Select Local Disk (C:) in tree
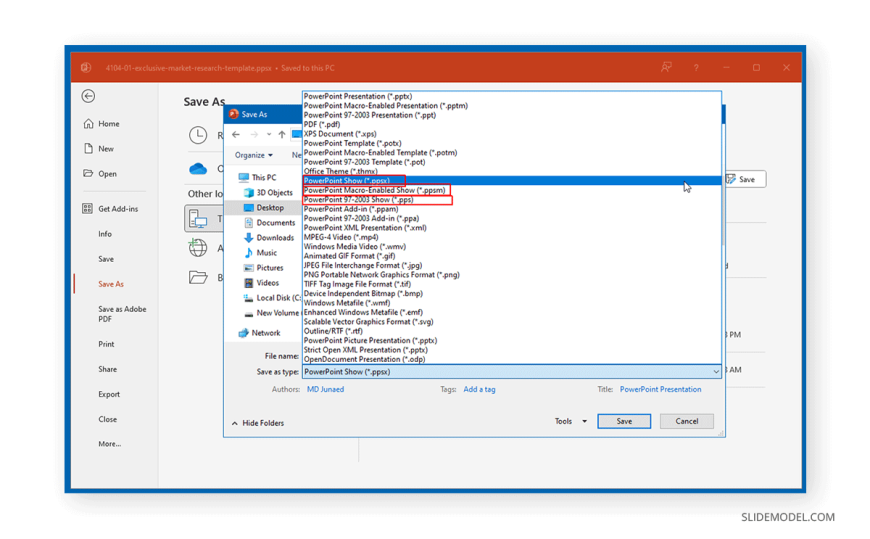 [272, 298]
